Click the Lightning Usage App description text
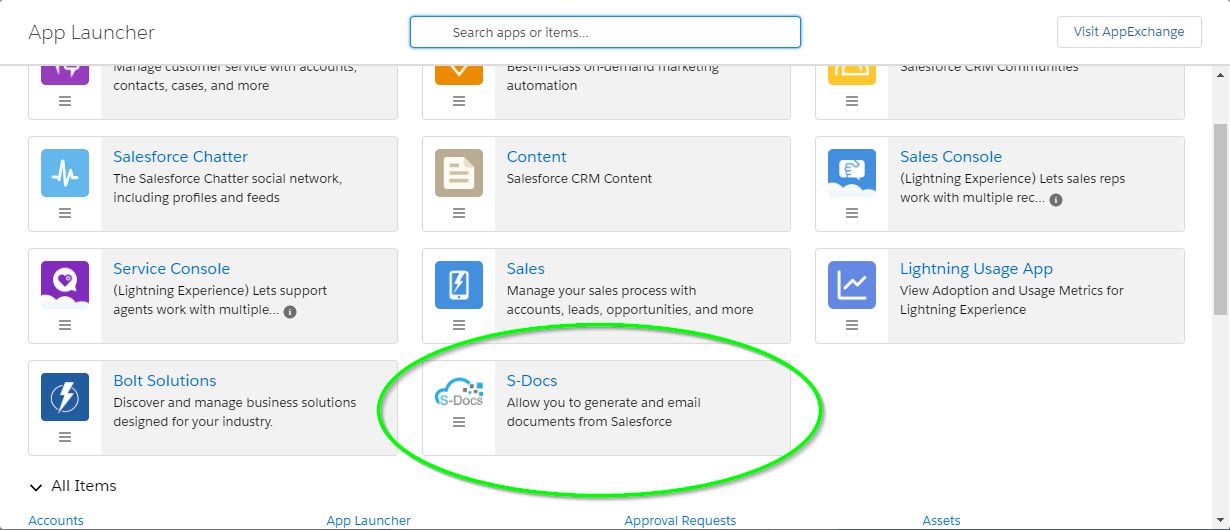1230x530 pixels. (1012, 300)
